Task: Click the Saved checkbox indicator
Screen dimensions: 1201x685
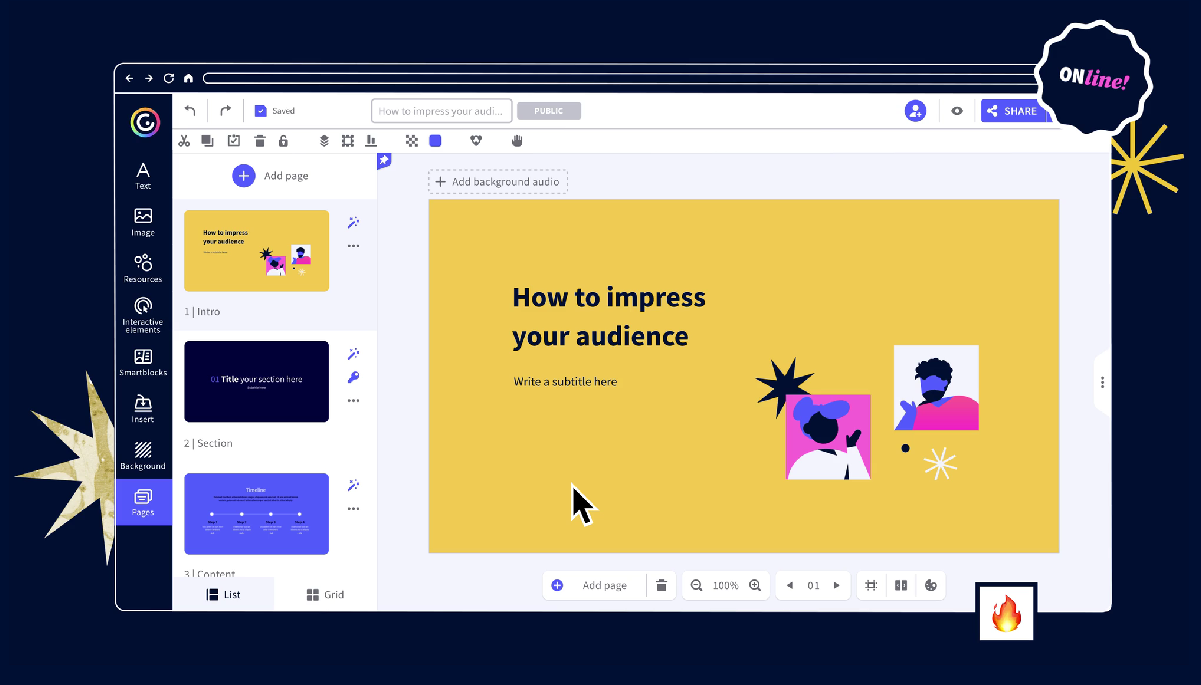Action: coord(261,110)
